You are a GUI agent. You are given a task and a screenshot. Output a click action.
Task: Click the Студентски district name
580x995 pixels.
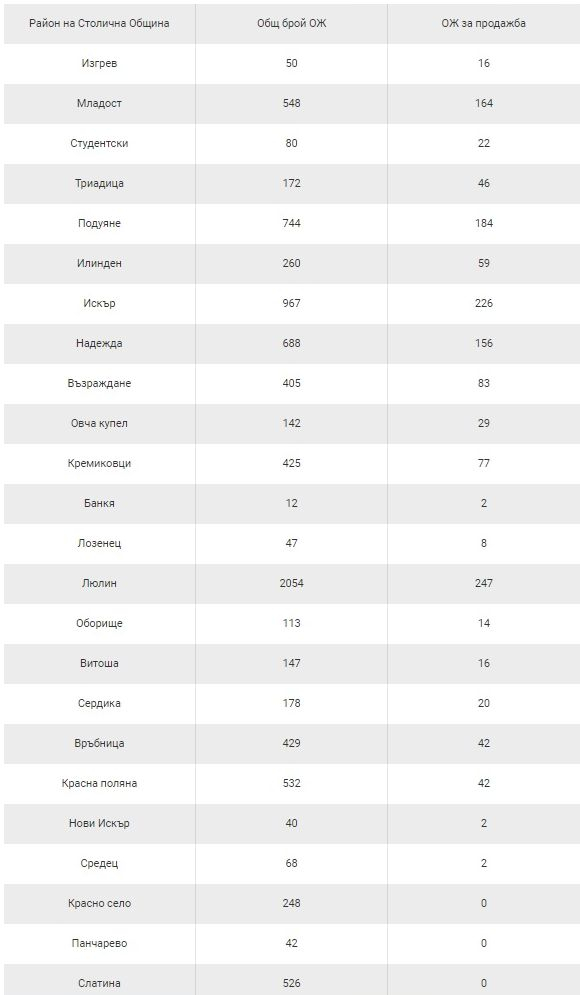pos(99,143)
